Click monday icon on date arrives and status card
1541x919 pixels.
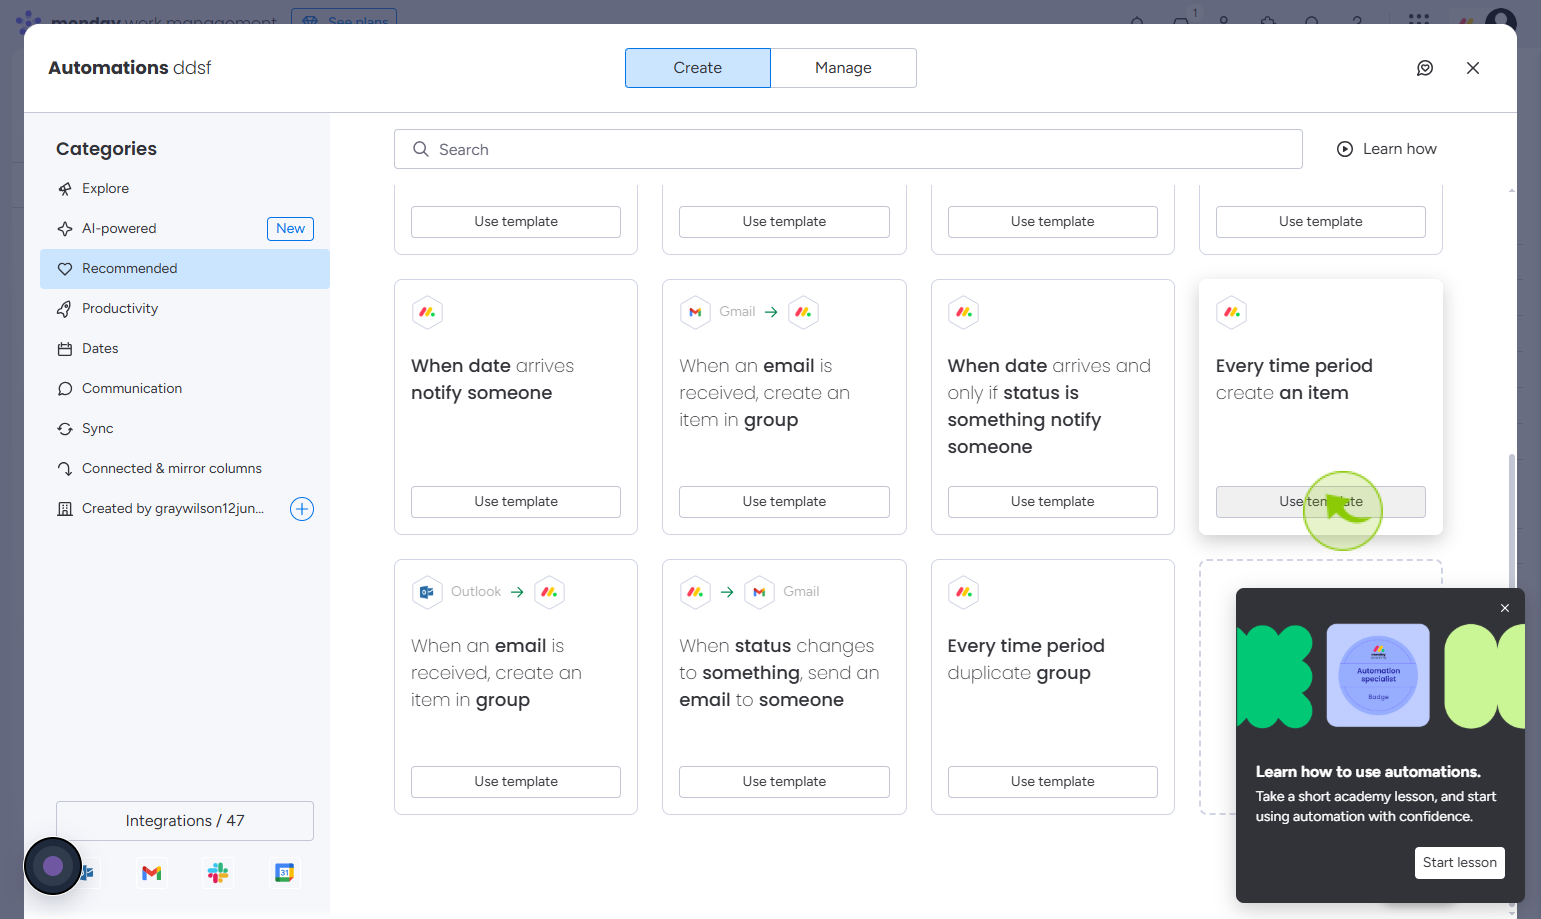pos(963,312)
